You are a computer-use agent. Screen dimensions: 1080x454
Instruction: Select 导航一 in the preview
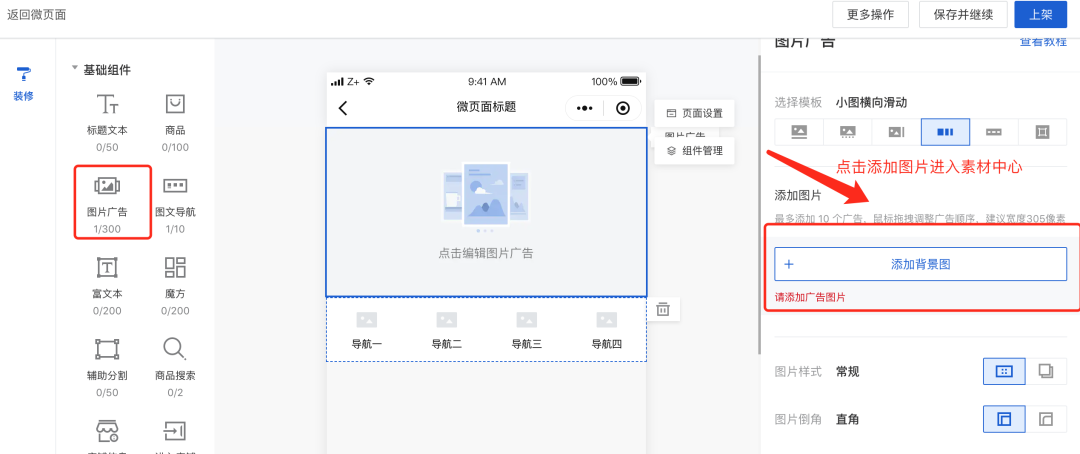[366, 331]
